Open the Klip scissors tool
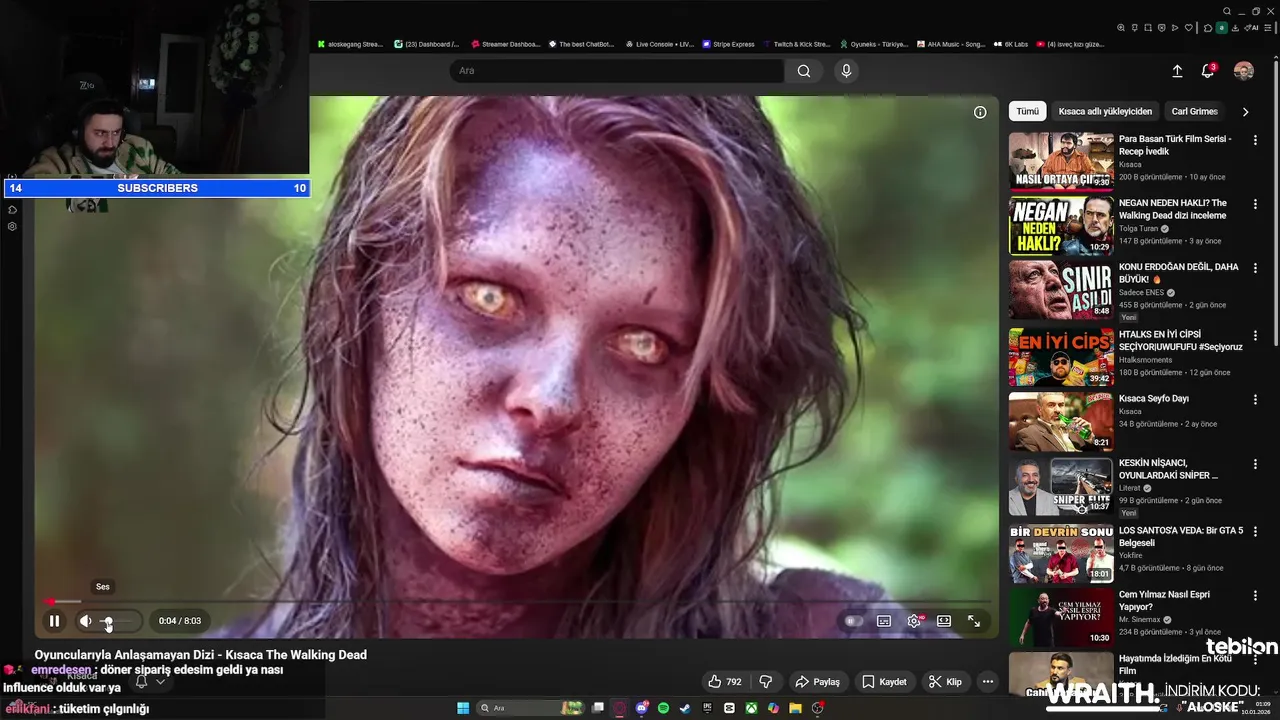The width and height of the screenshot is (1280, 720). pyautogui.click(x=945, y=682)
